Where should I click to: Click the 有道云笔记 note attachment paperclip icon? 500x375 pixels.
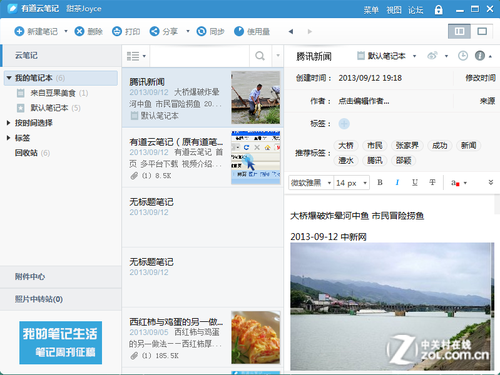134,176
